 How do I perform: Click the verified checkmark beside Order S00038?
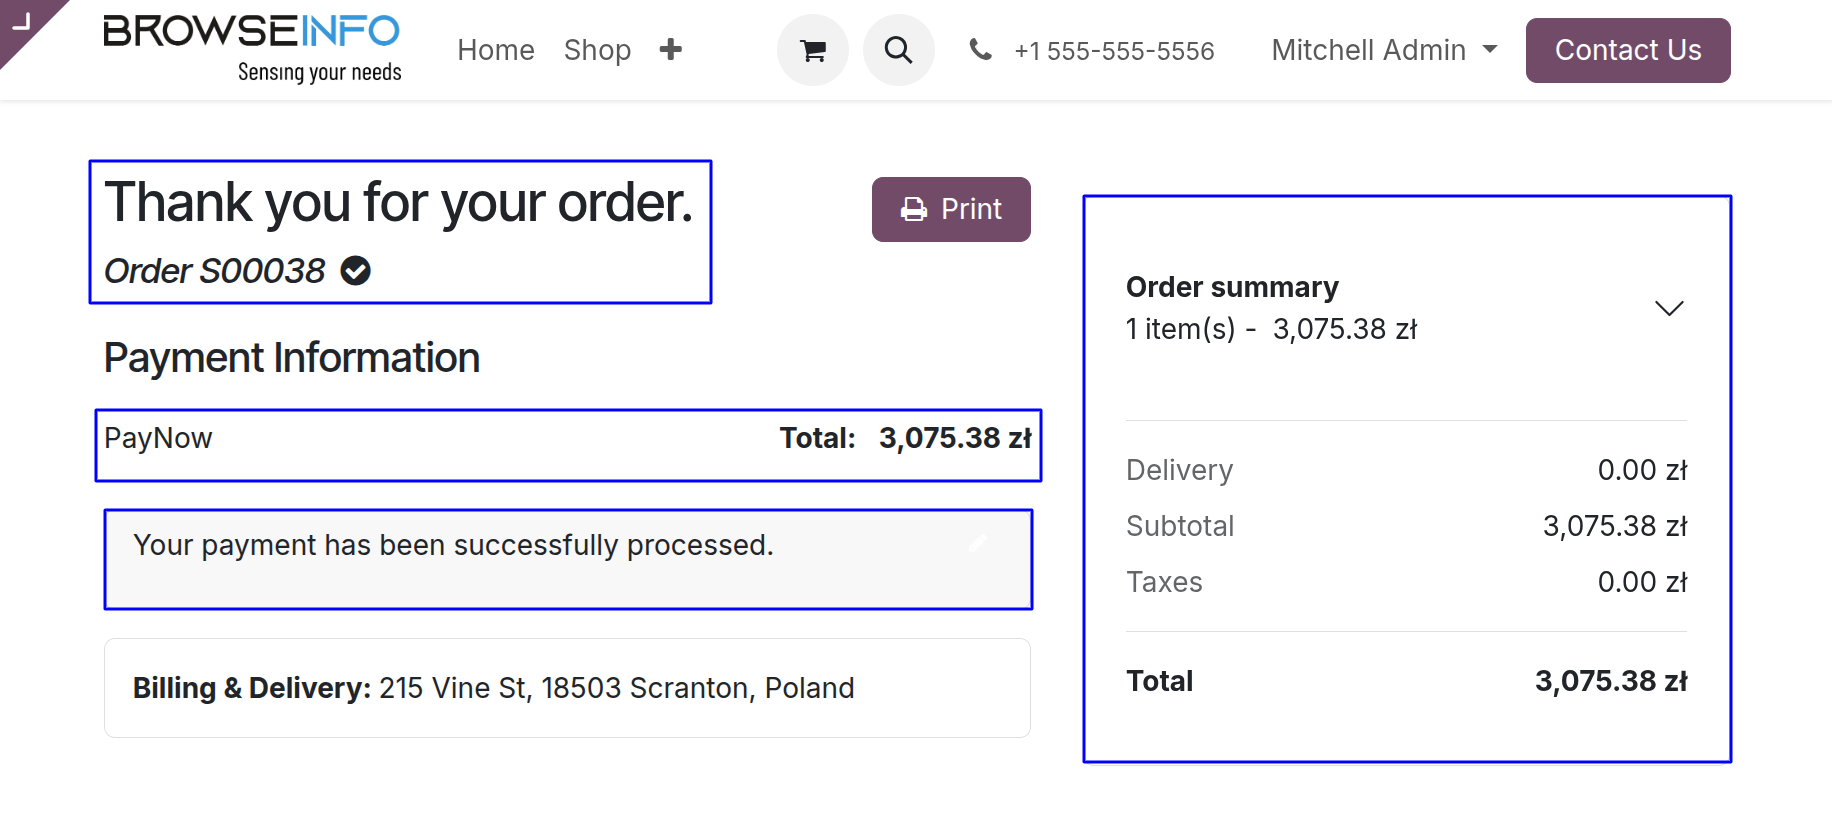(x=356, y=271)
